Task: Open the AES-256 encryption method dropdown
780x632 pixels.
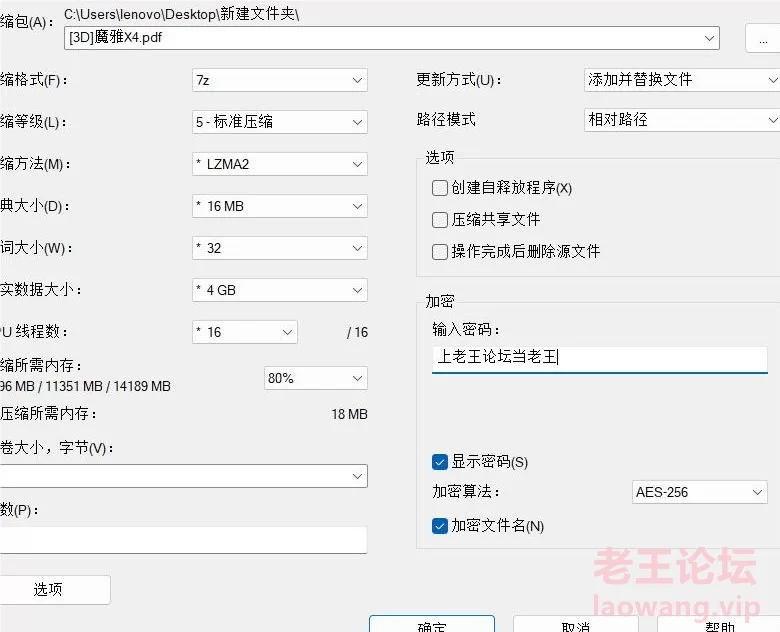Action: 699,492
